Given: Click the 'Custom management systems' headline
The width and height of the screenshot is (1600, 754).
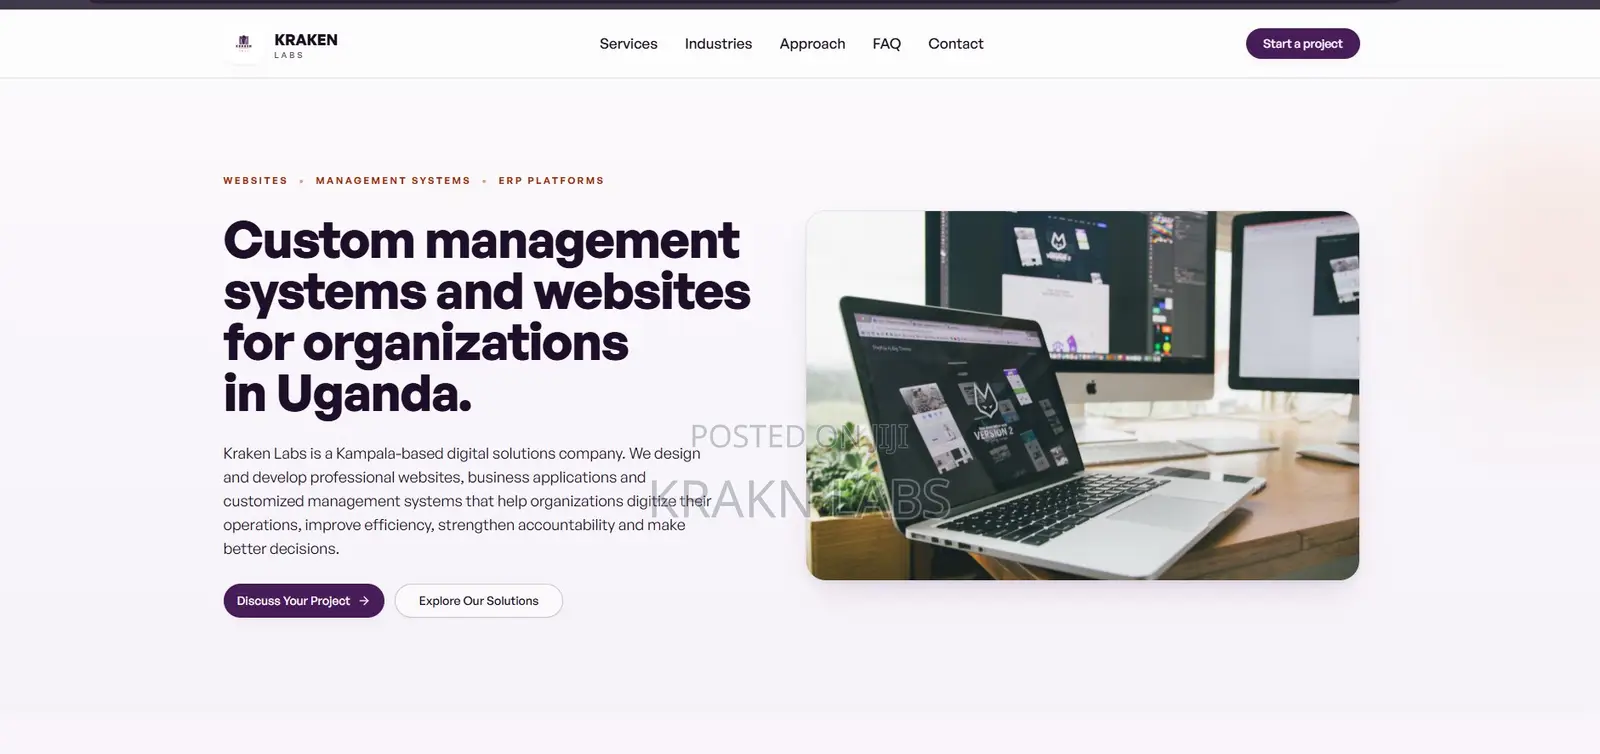Looking at the screenshot, I should click(x=487, y=317).
